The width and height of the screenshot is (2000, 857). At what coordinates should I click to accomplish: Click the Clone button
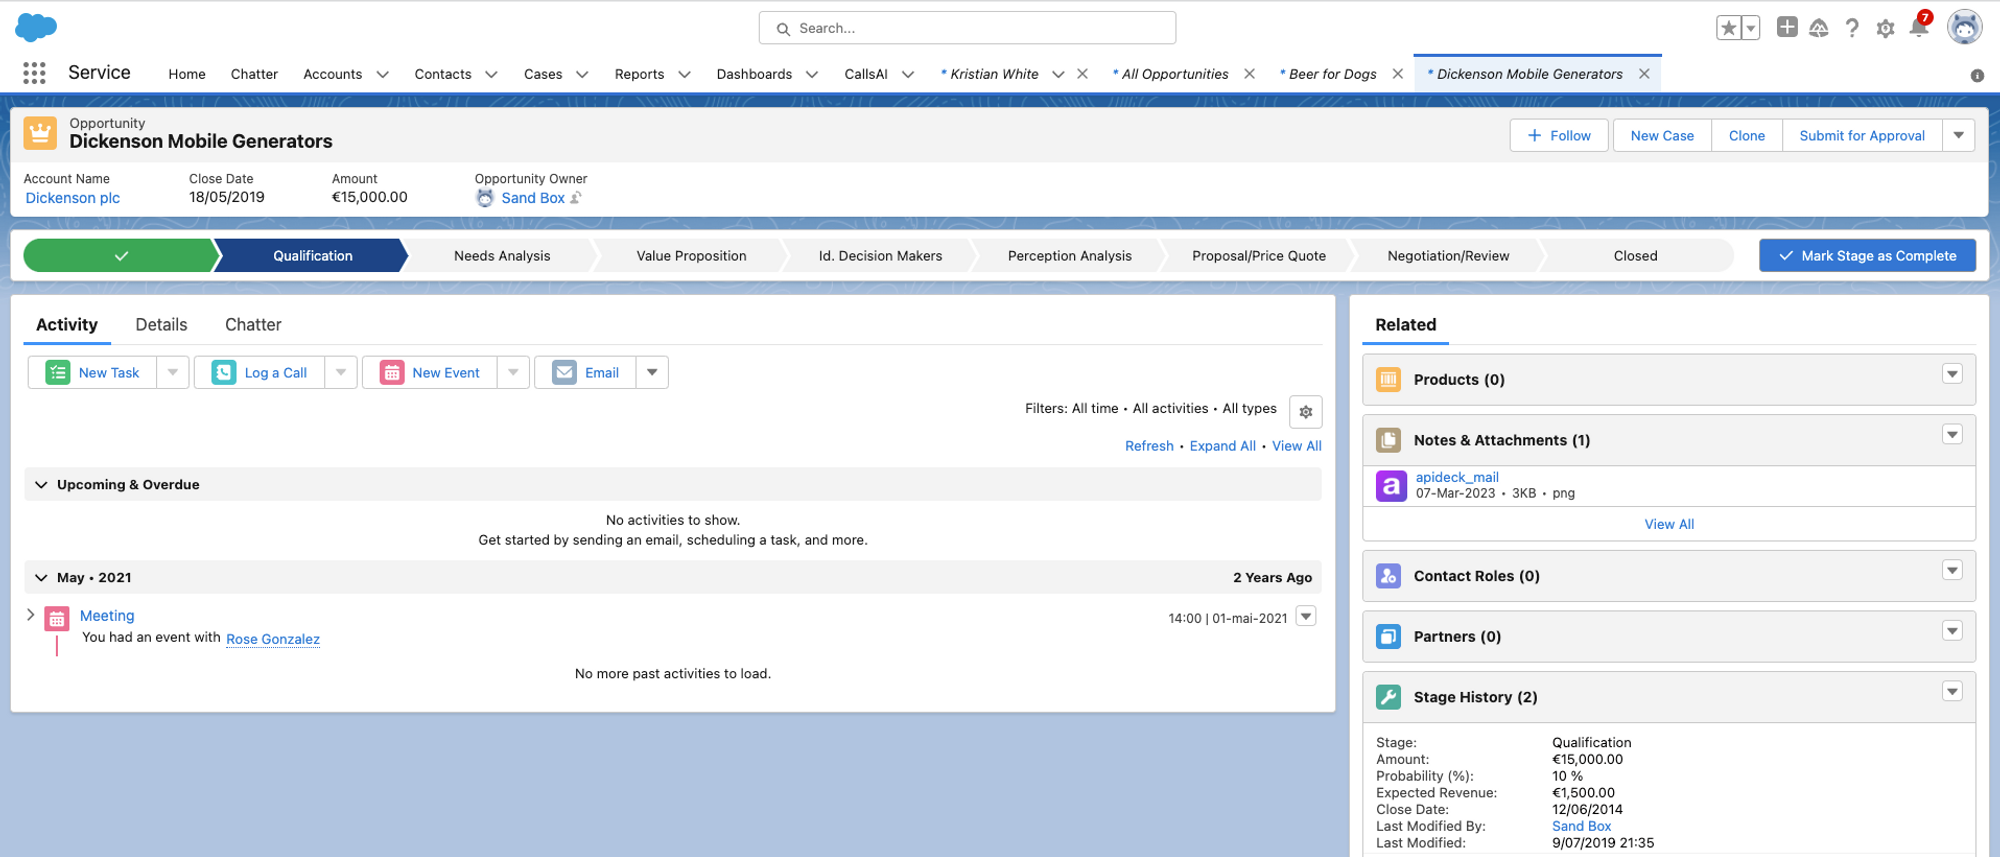coord(1747,135)
